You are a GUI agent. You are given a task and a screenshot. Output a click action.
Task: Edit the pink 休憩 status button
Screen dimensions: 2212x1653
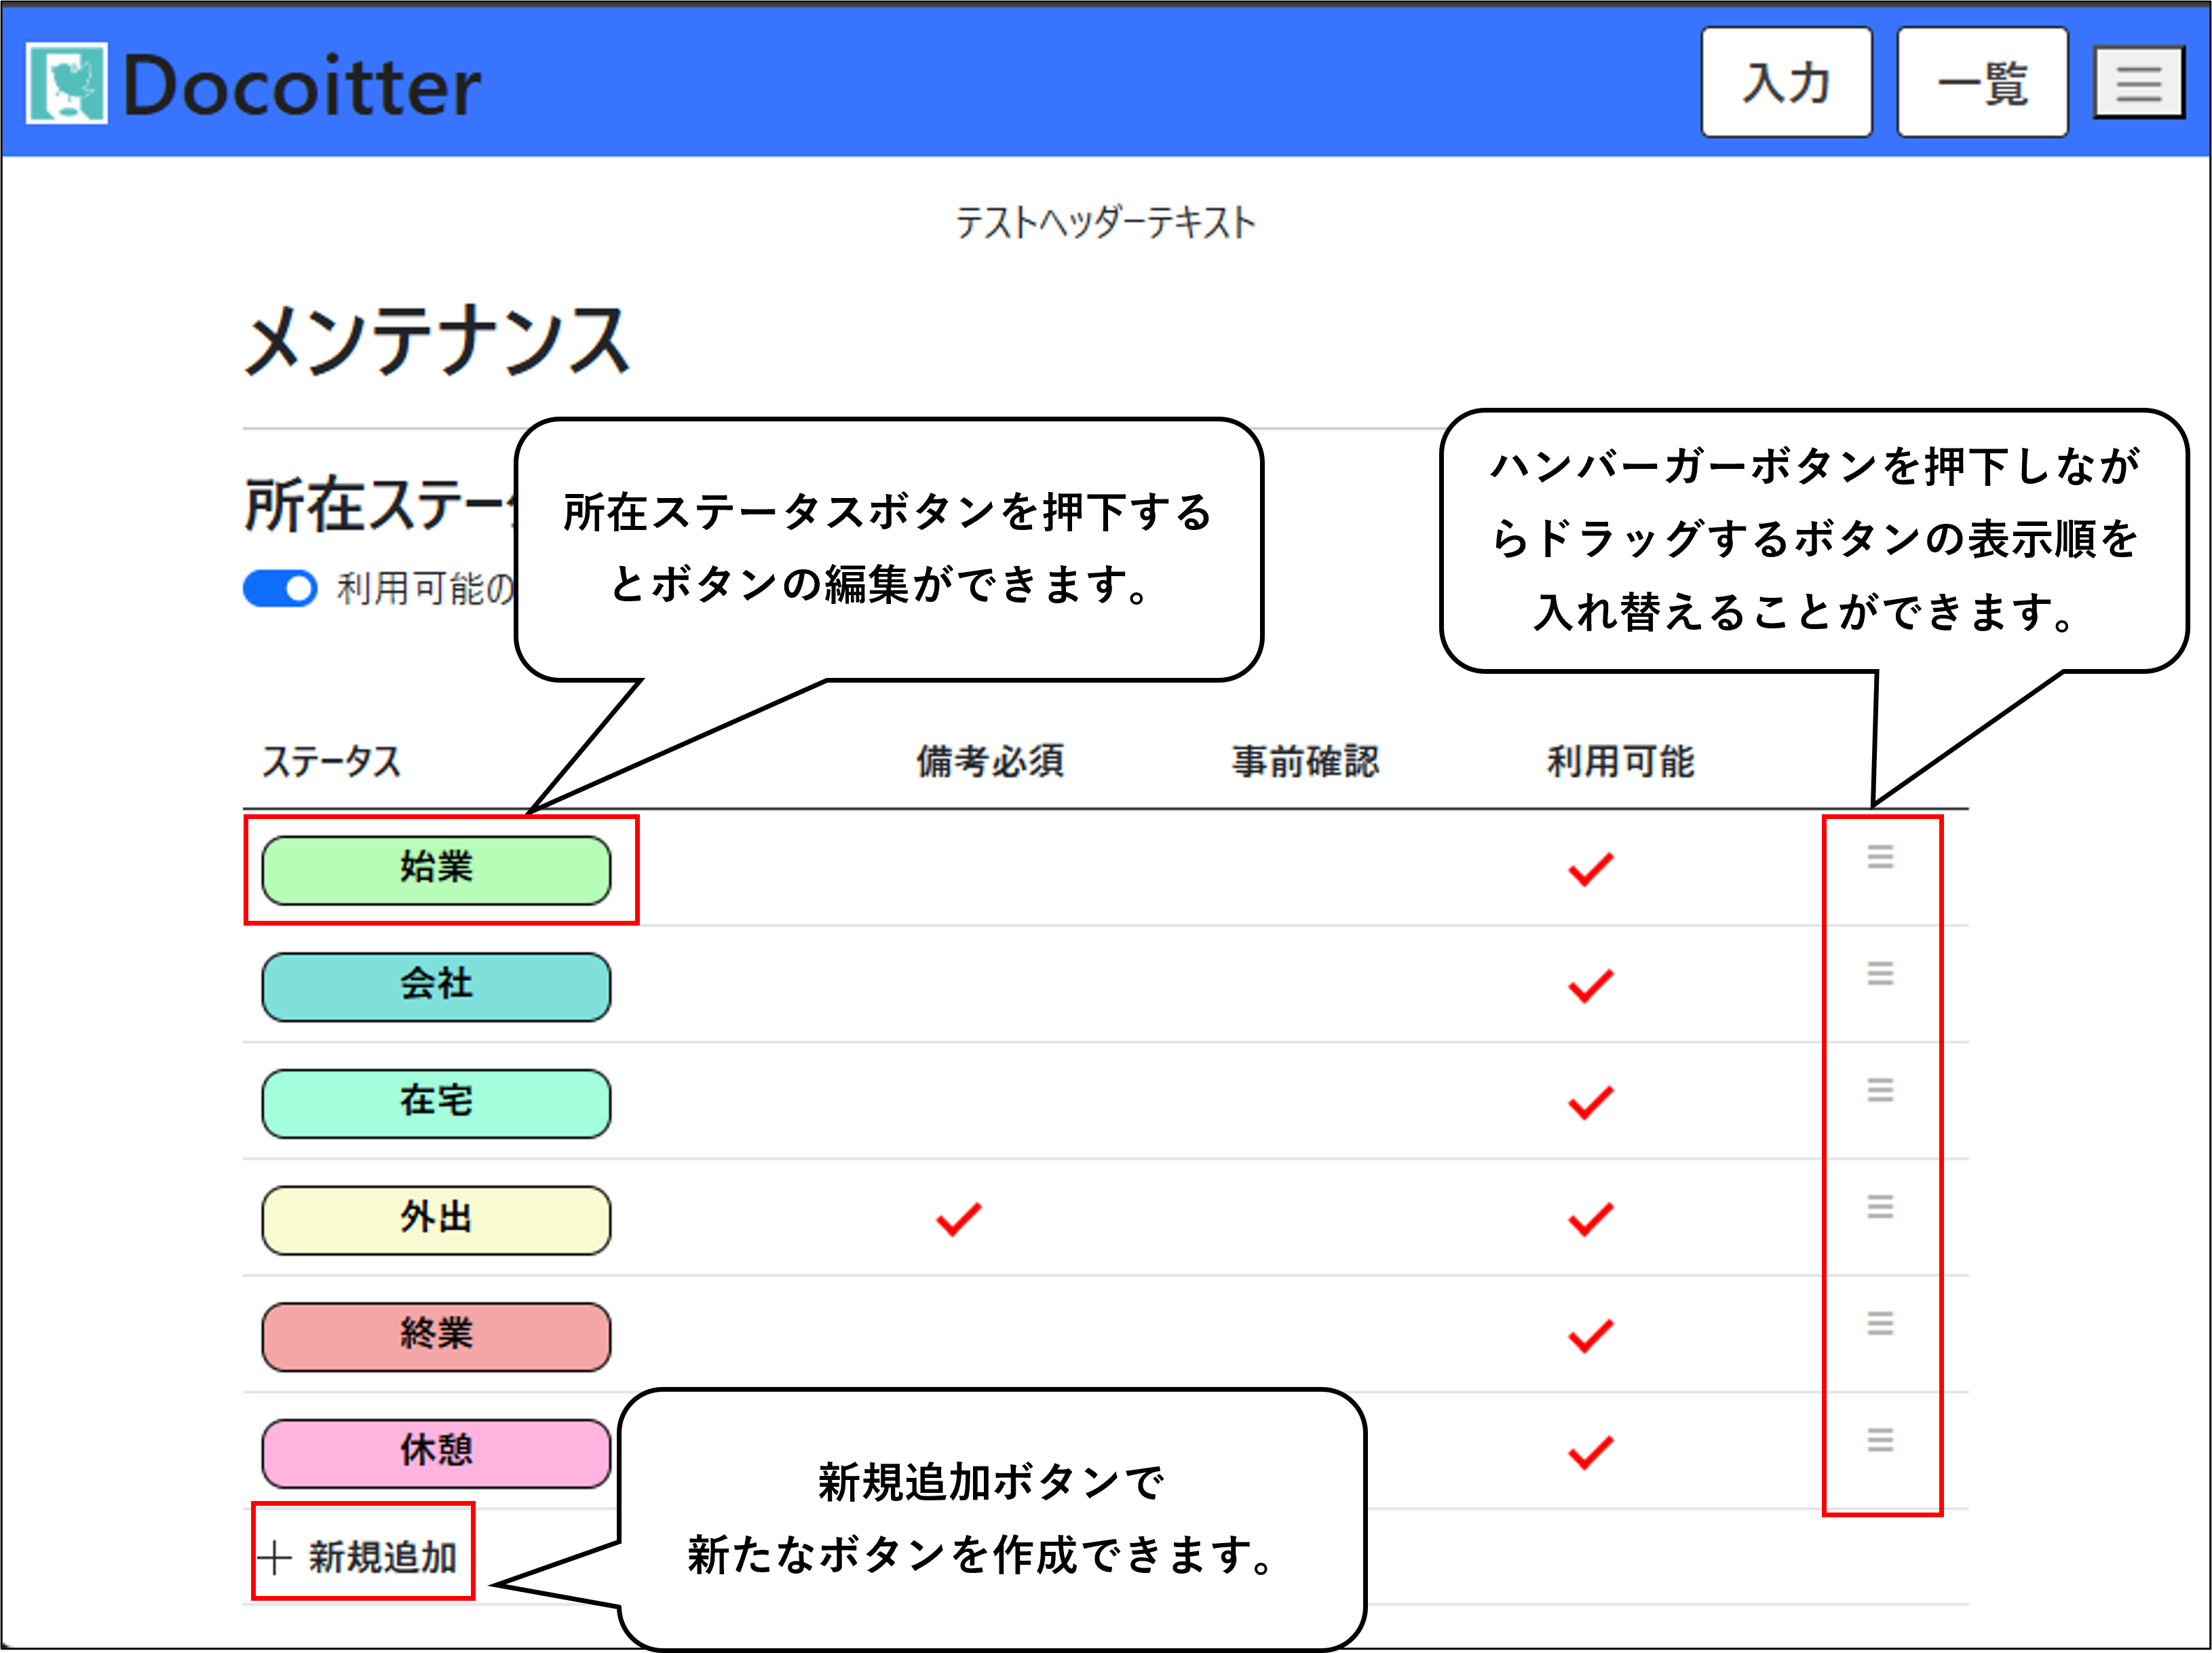[436, 1452]
